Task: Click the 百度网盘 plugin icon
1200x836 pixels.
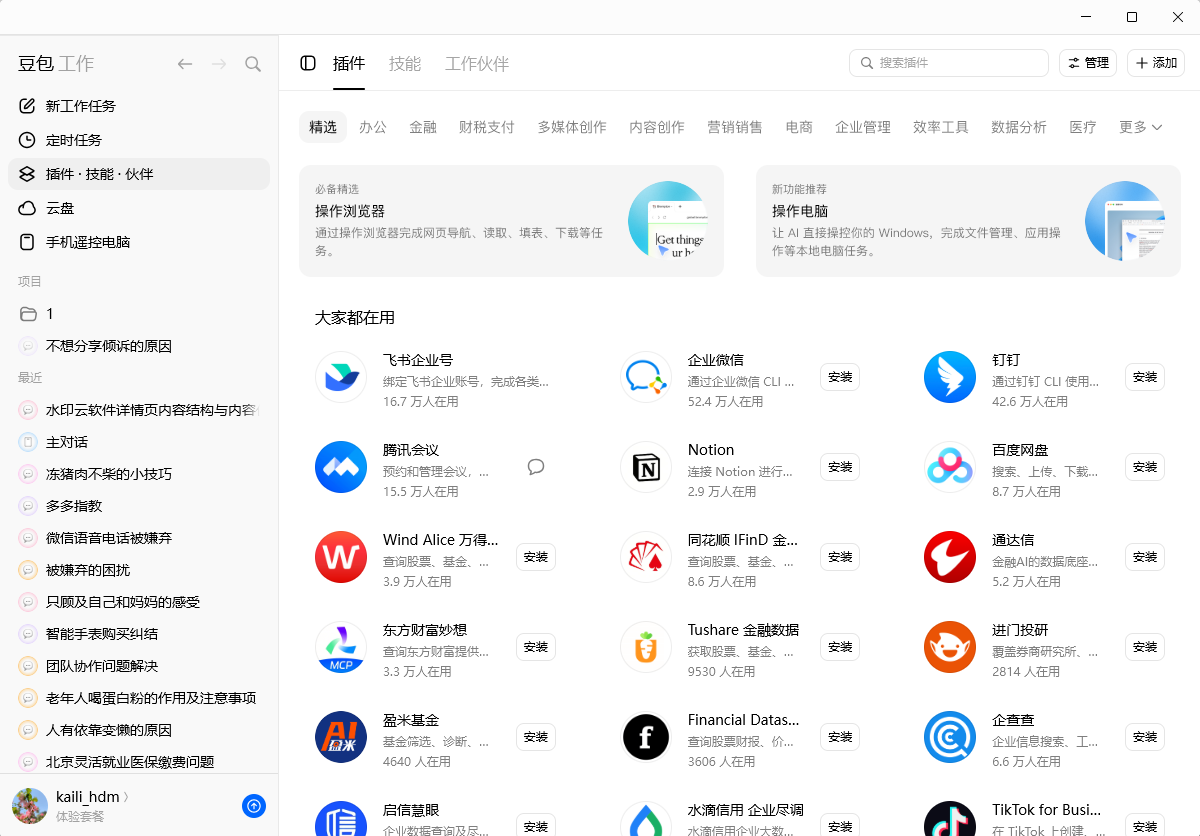Action: [x=950, y=467]
